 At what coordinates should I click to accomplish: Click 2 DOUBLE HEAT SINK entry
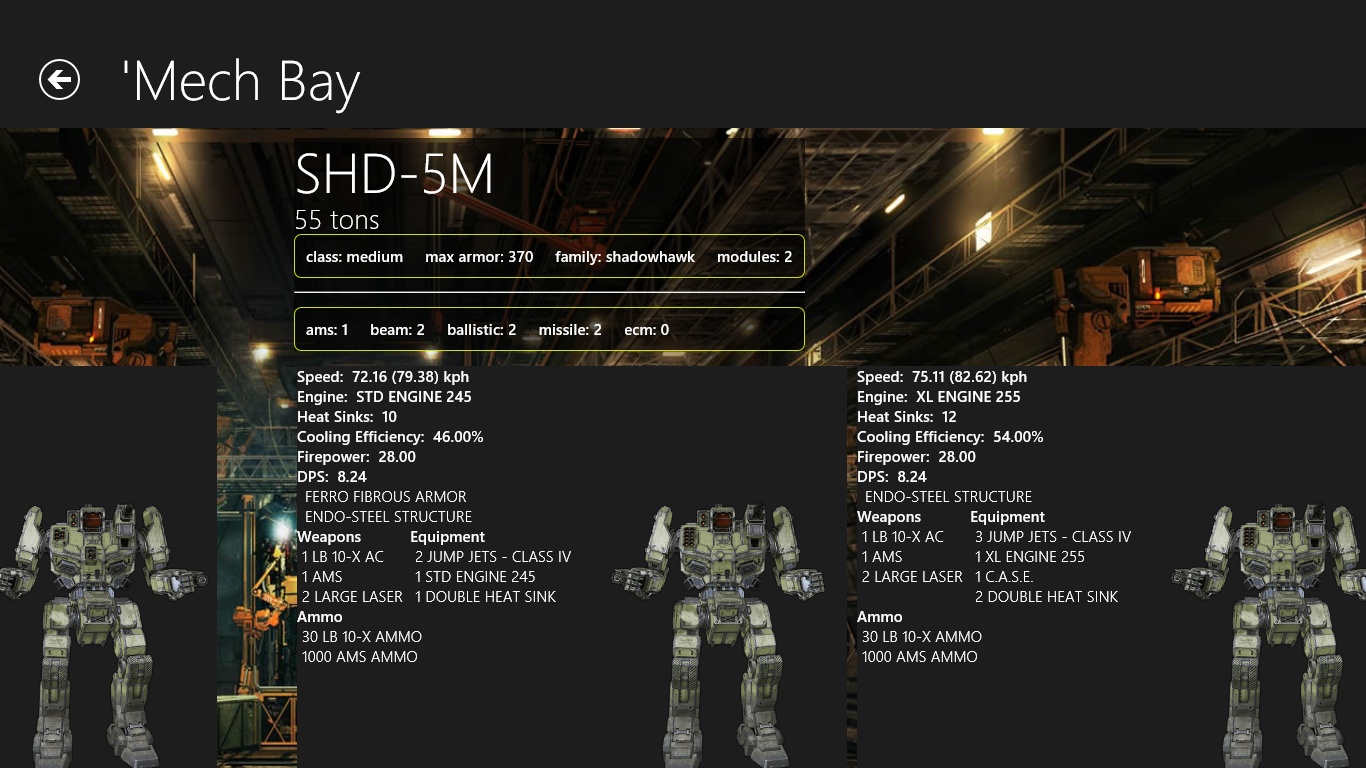[x=1047, y=597]
